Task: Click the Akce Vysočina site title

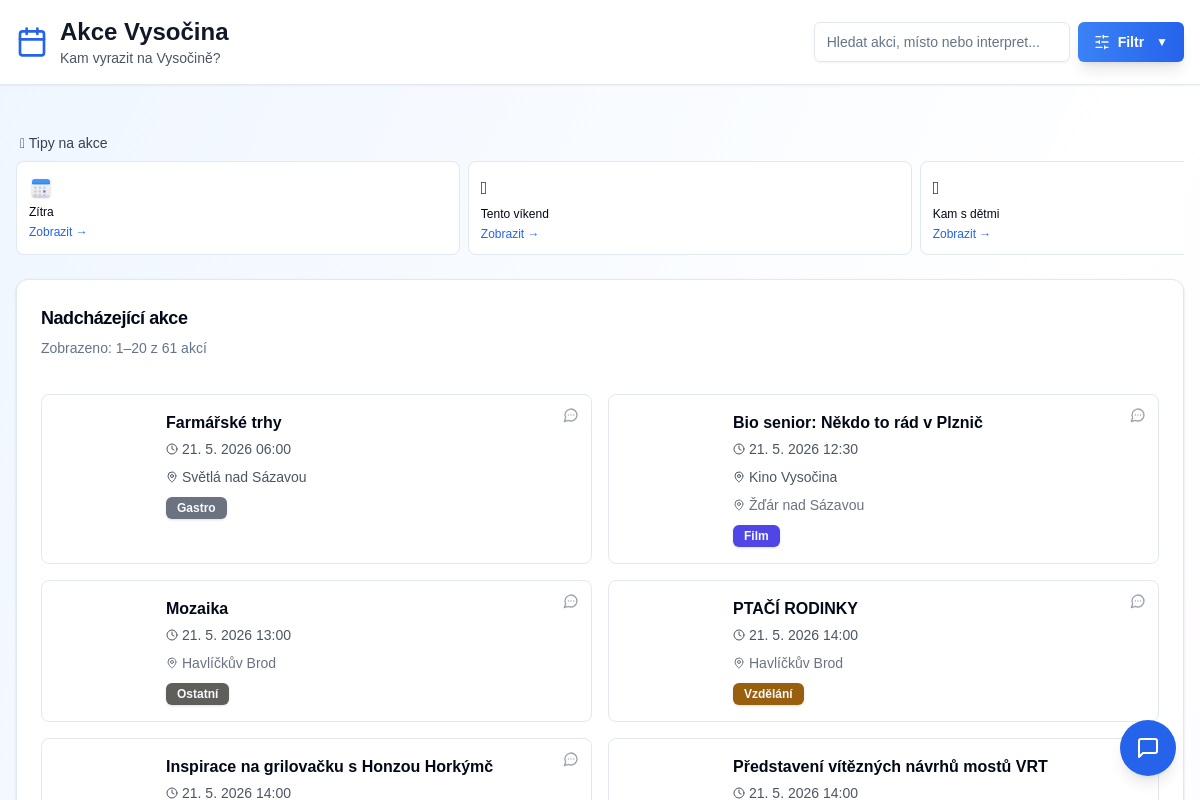Action: pos(144,32)
